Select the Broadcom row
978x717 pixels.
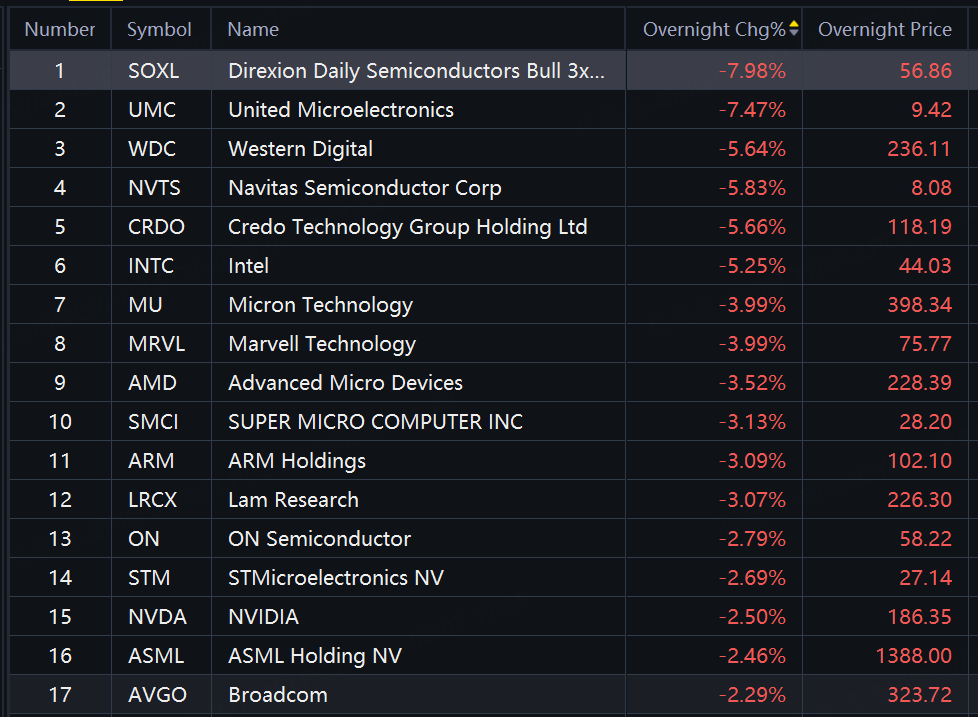tap(277, 695)
